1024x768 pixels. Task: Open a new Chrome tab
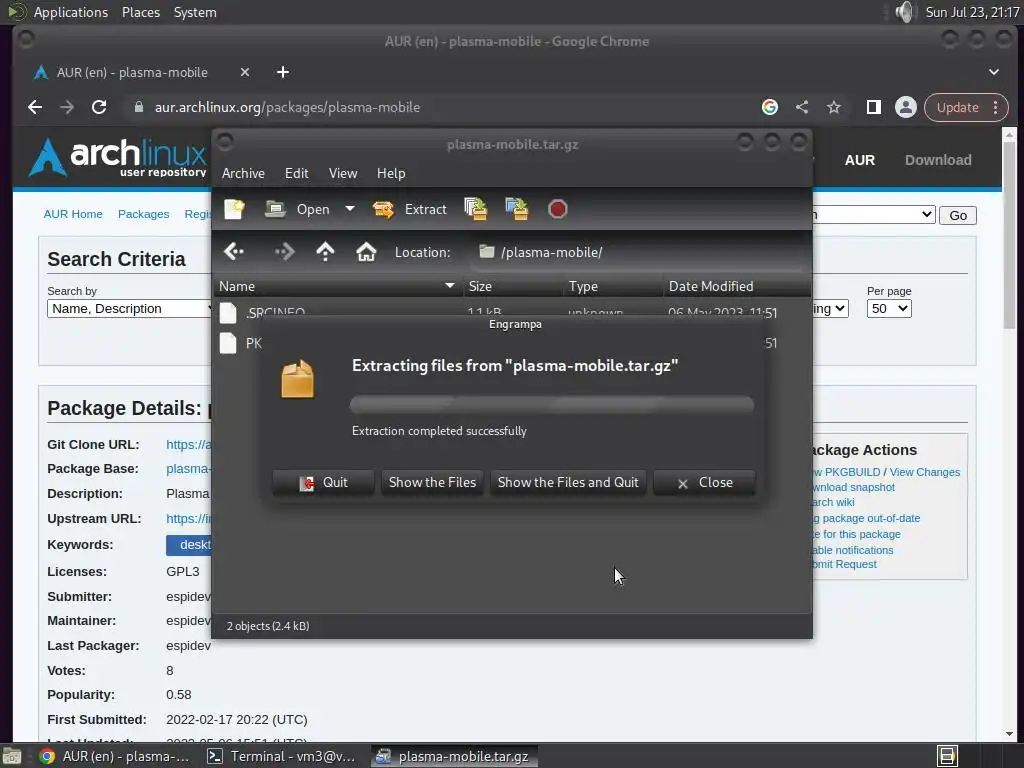coord(283,72)
